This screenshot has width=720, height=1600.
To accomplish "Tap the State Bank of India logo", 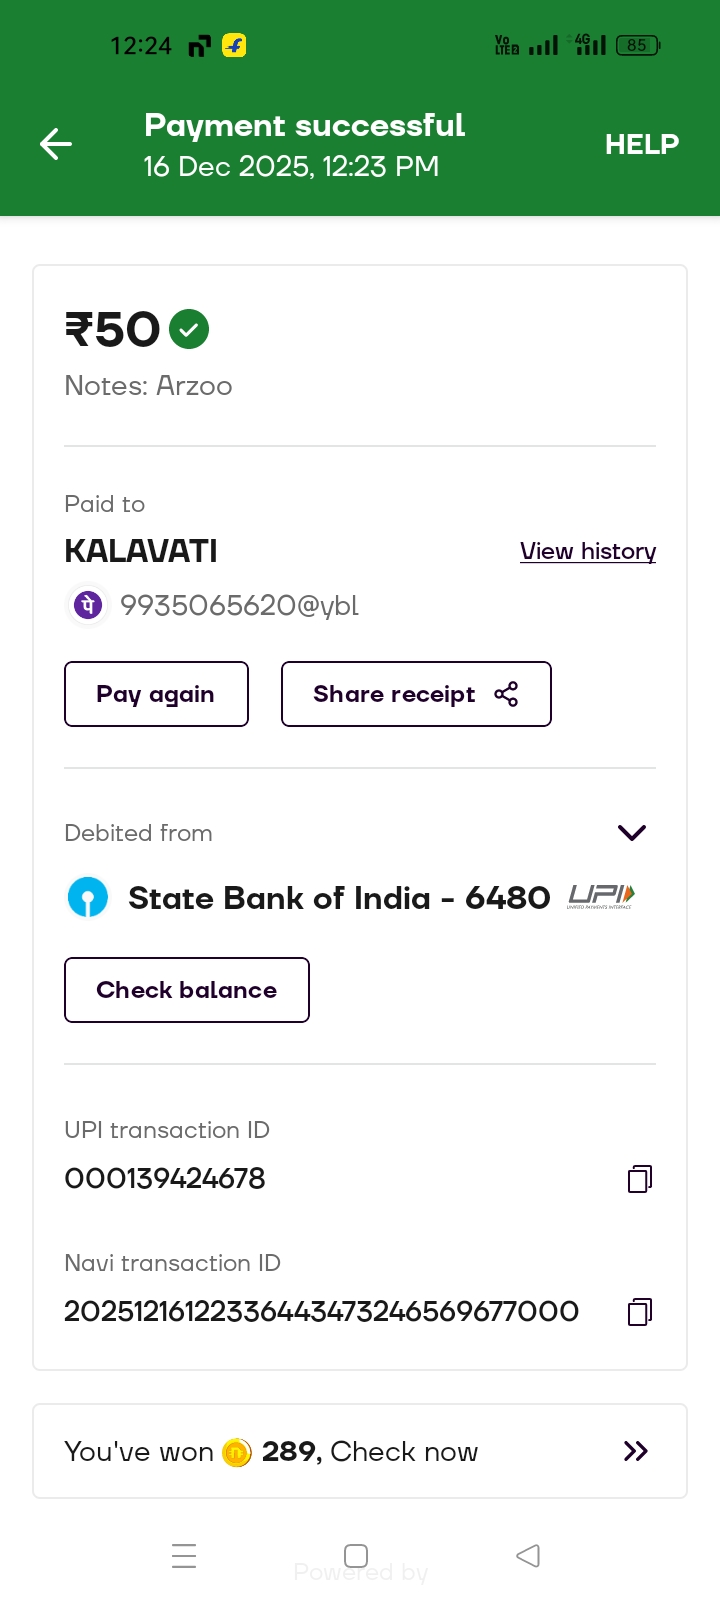I will tap(88, 897).
